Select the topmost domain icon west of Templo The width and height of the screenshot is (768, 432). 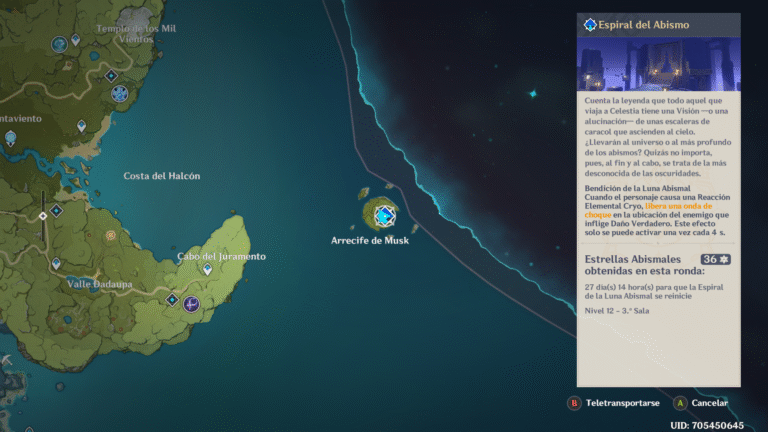[x=59, y=44]
